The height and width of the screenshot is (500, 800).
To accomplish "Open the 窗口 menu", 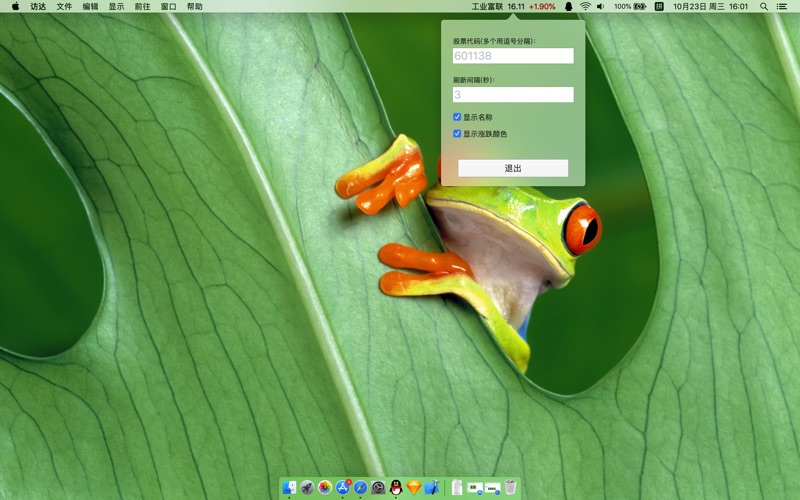I will [168, 6].
